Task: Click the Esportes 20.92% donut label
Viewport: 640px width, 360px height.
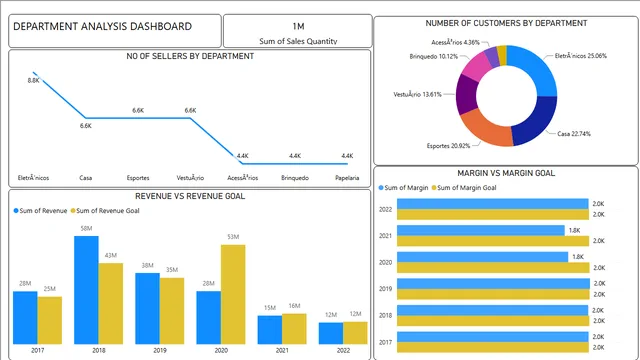Action: tap(448, 146)
